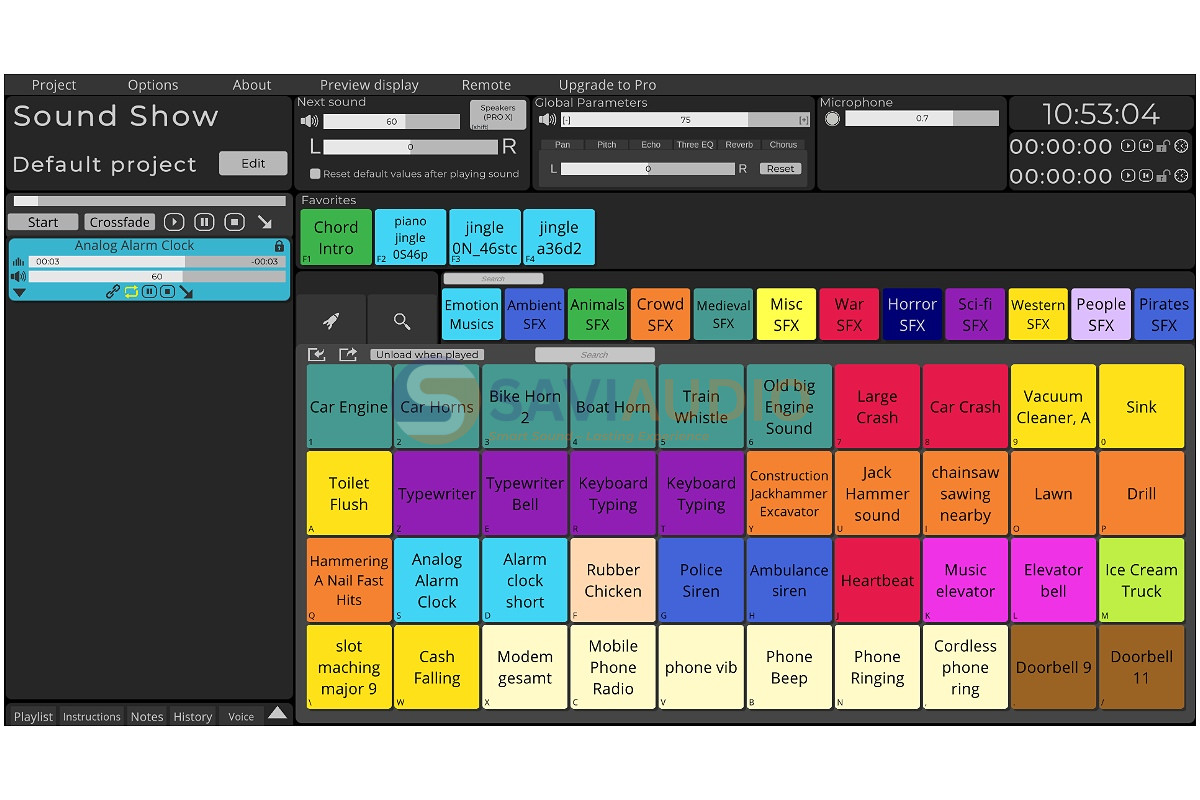Viewport: 1200px width, 800px height.
Task: Toggle the Unload when played option
Action: pos(427,354)
